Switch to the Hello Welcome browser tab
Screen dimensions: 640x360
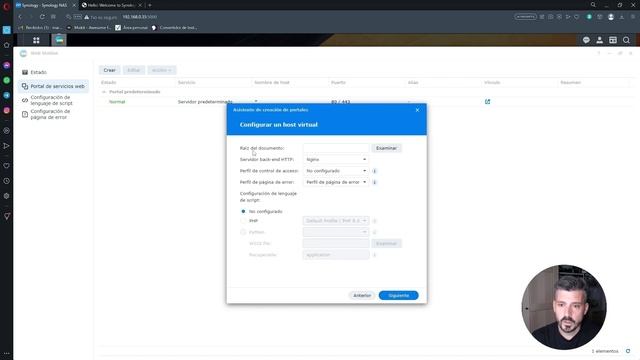(x=111, y=5)
